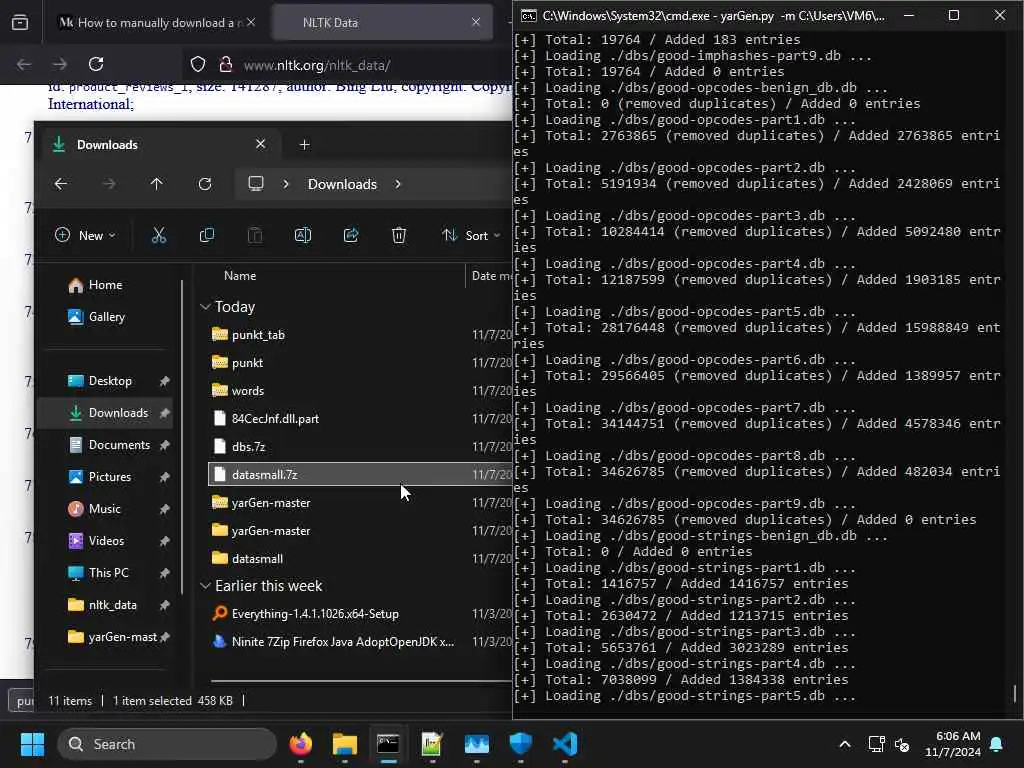Expand chevron before Downloads in address bar
This screenshot has height=768, width=1024.
click(286, 184)
